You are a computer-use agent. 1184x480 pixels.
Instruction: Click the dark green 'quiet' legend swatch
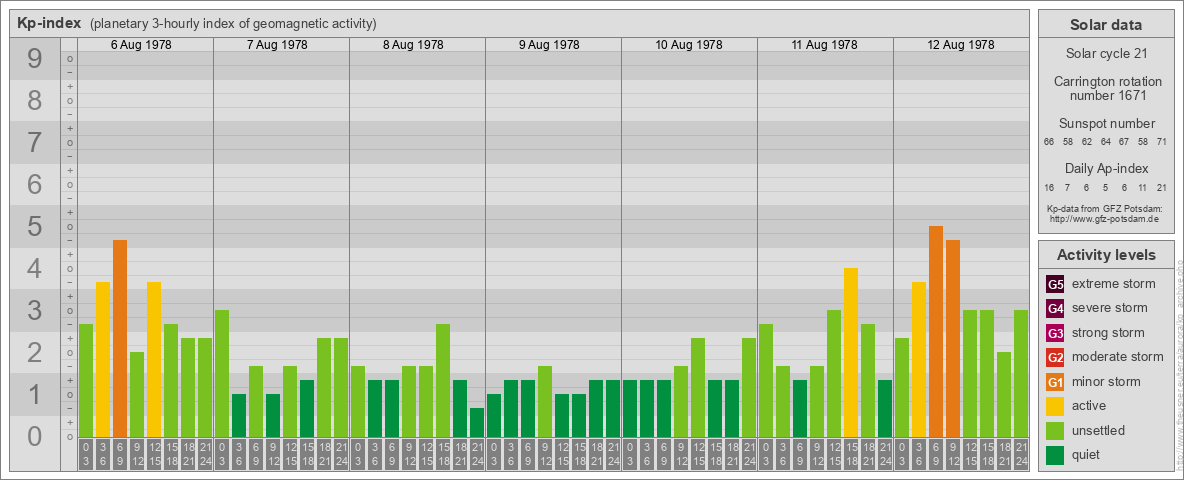click(1055, 455)
